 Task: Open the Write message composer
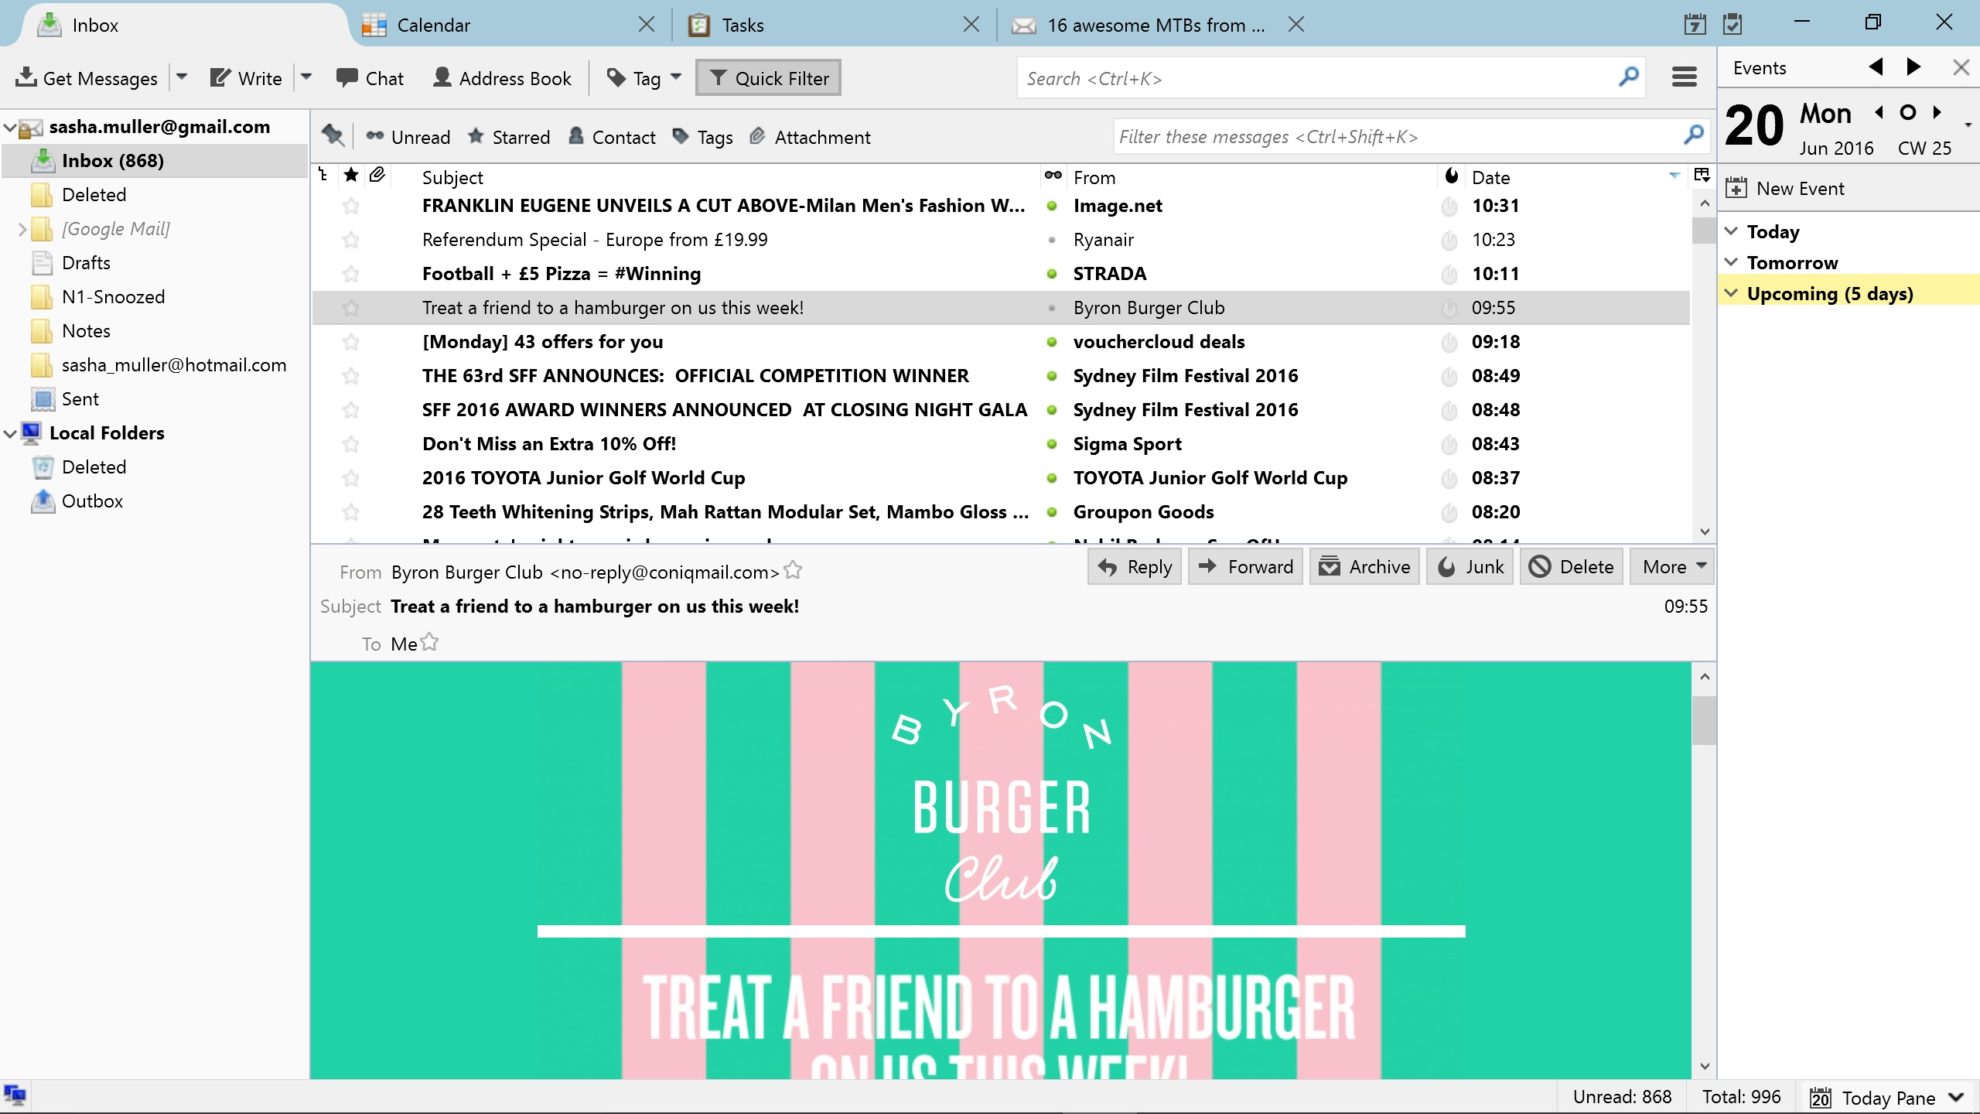pos(245,77)
